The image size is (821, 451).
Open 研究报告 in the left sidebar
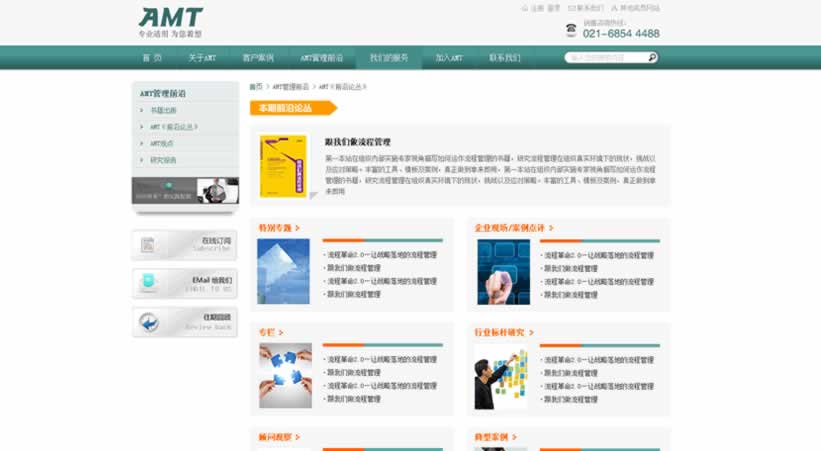[163, 160]
